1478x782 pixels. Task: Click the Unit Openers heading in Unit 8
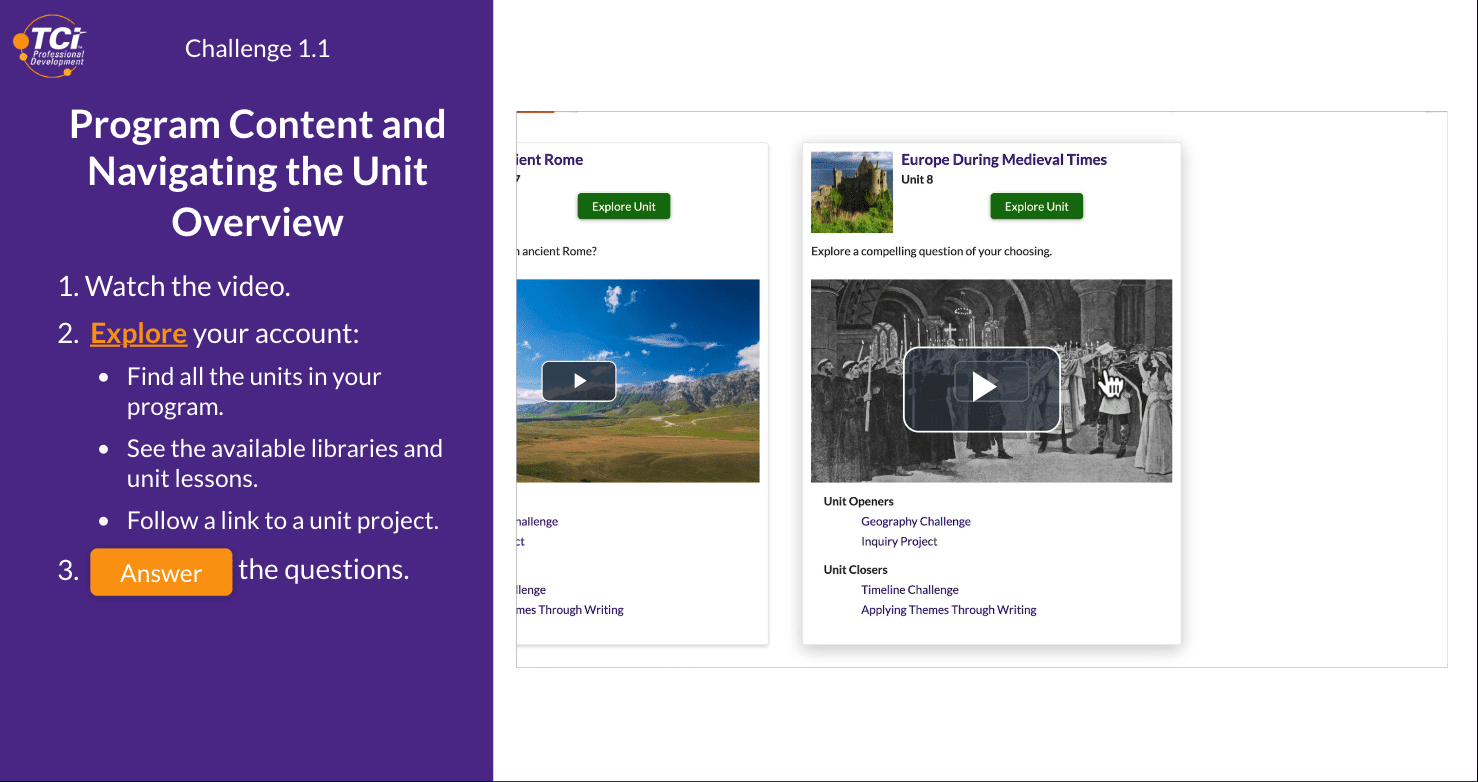[x=858, y=502]
